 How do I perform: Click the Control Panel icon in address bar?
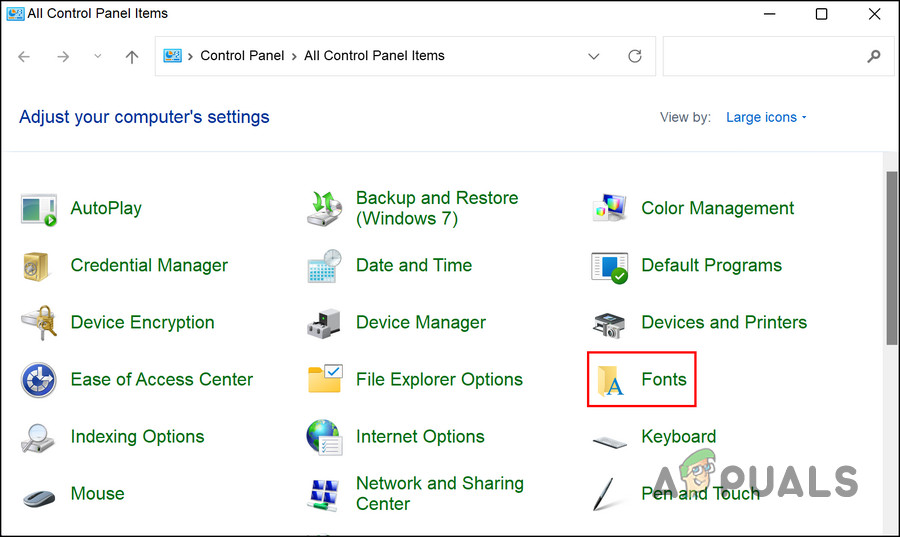click(172, 56)
